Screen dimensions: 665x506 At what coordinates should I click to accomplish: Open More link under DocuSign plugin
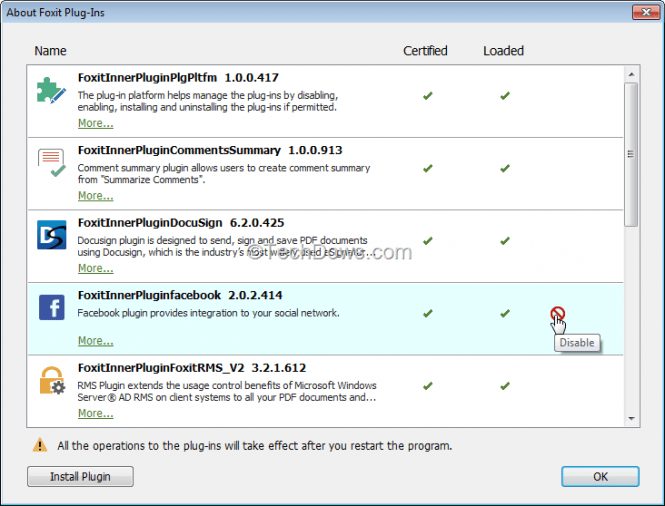coord(95,268)
